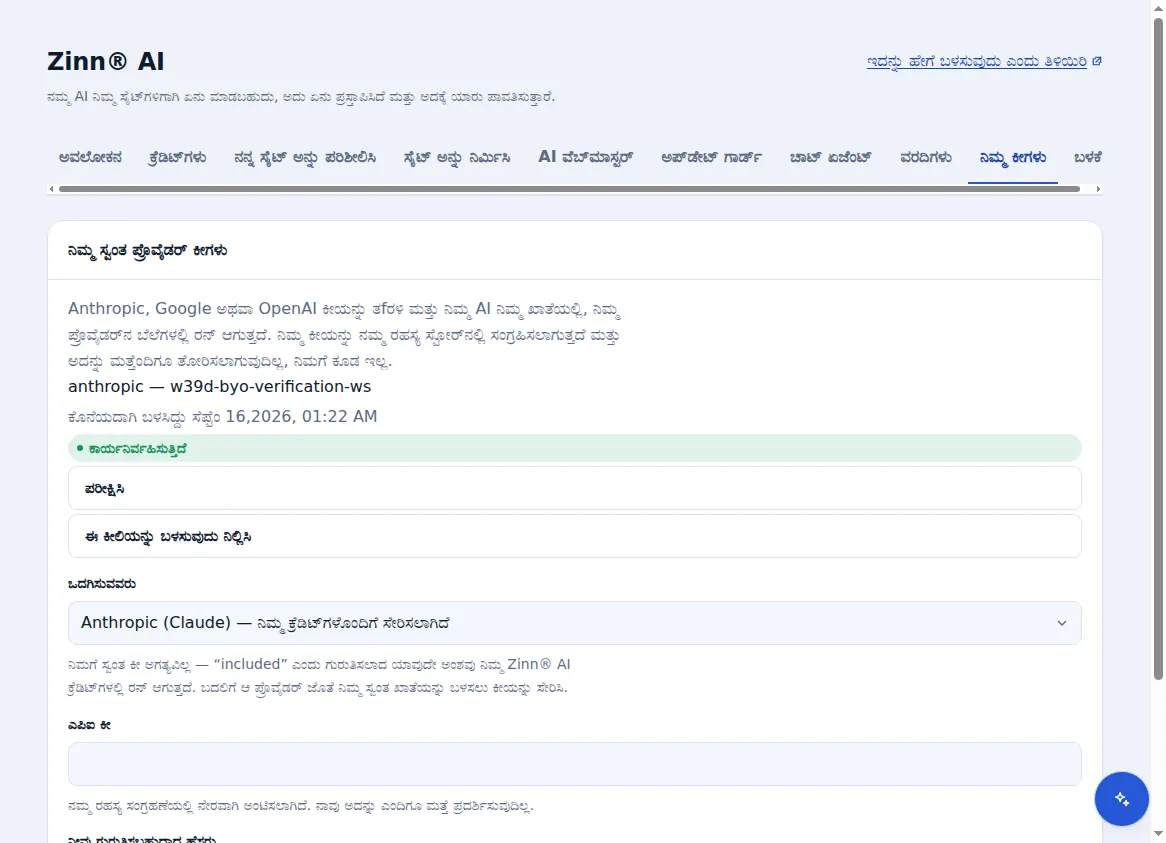
Task: Click the ನಿಮ್ಮ ಸ್ವಂತ ಪ್ರೊವೈಡರ್ ಕೀಗಳು card heading
Action: (147, 251)
